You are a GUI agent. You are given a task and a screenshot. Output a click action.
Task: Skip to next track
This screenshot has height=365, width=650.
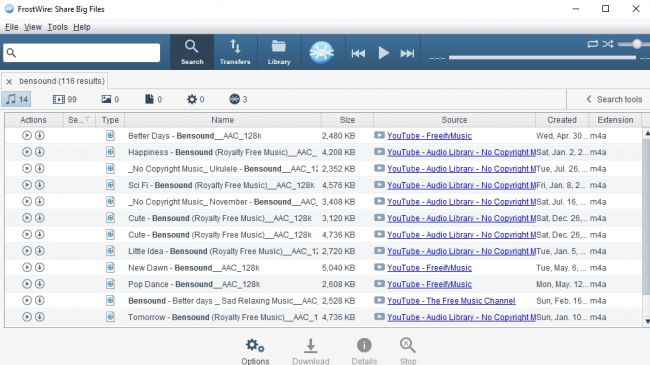pos(407,53)
